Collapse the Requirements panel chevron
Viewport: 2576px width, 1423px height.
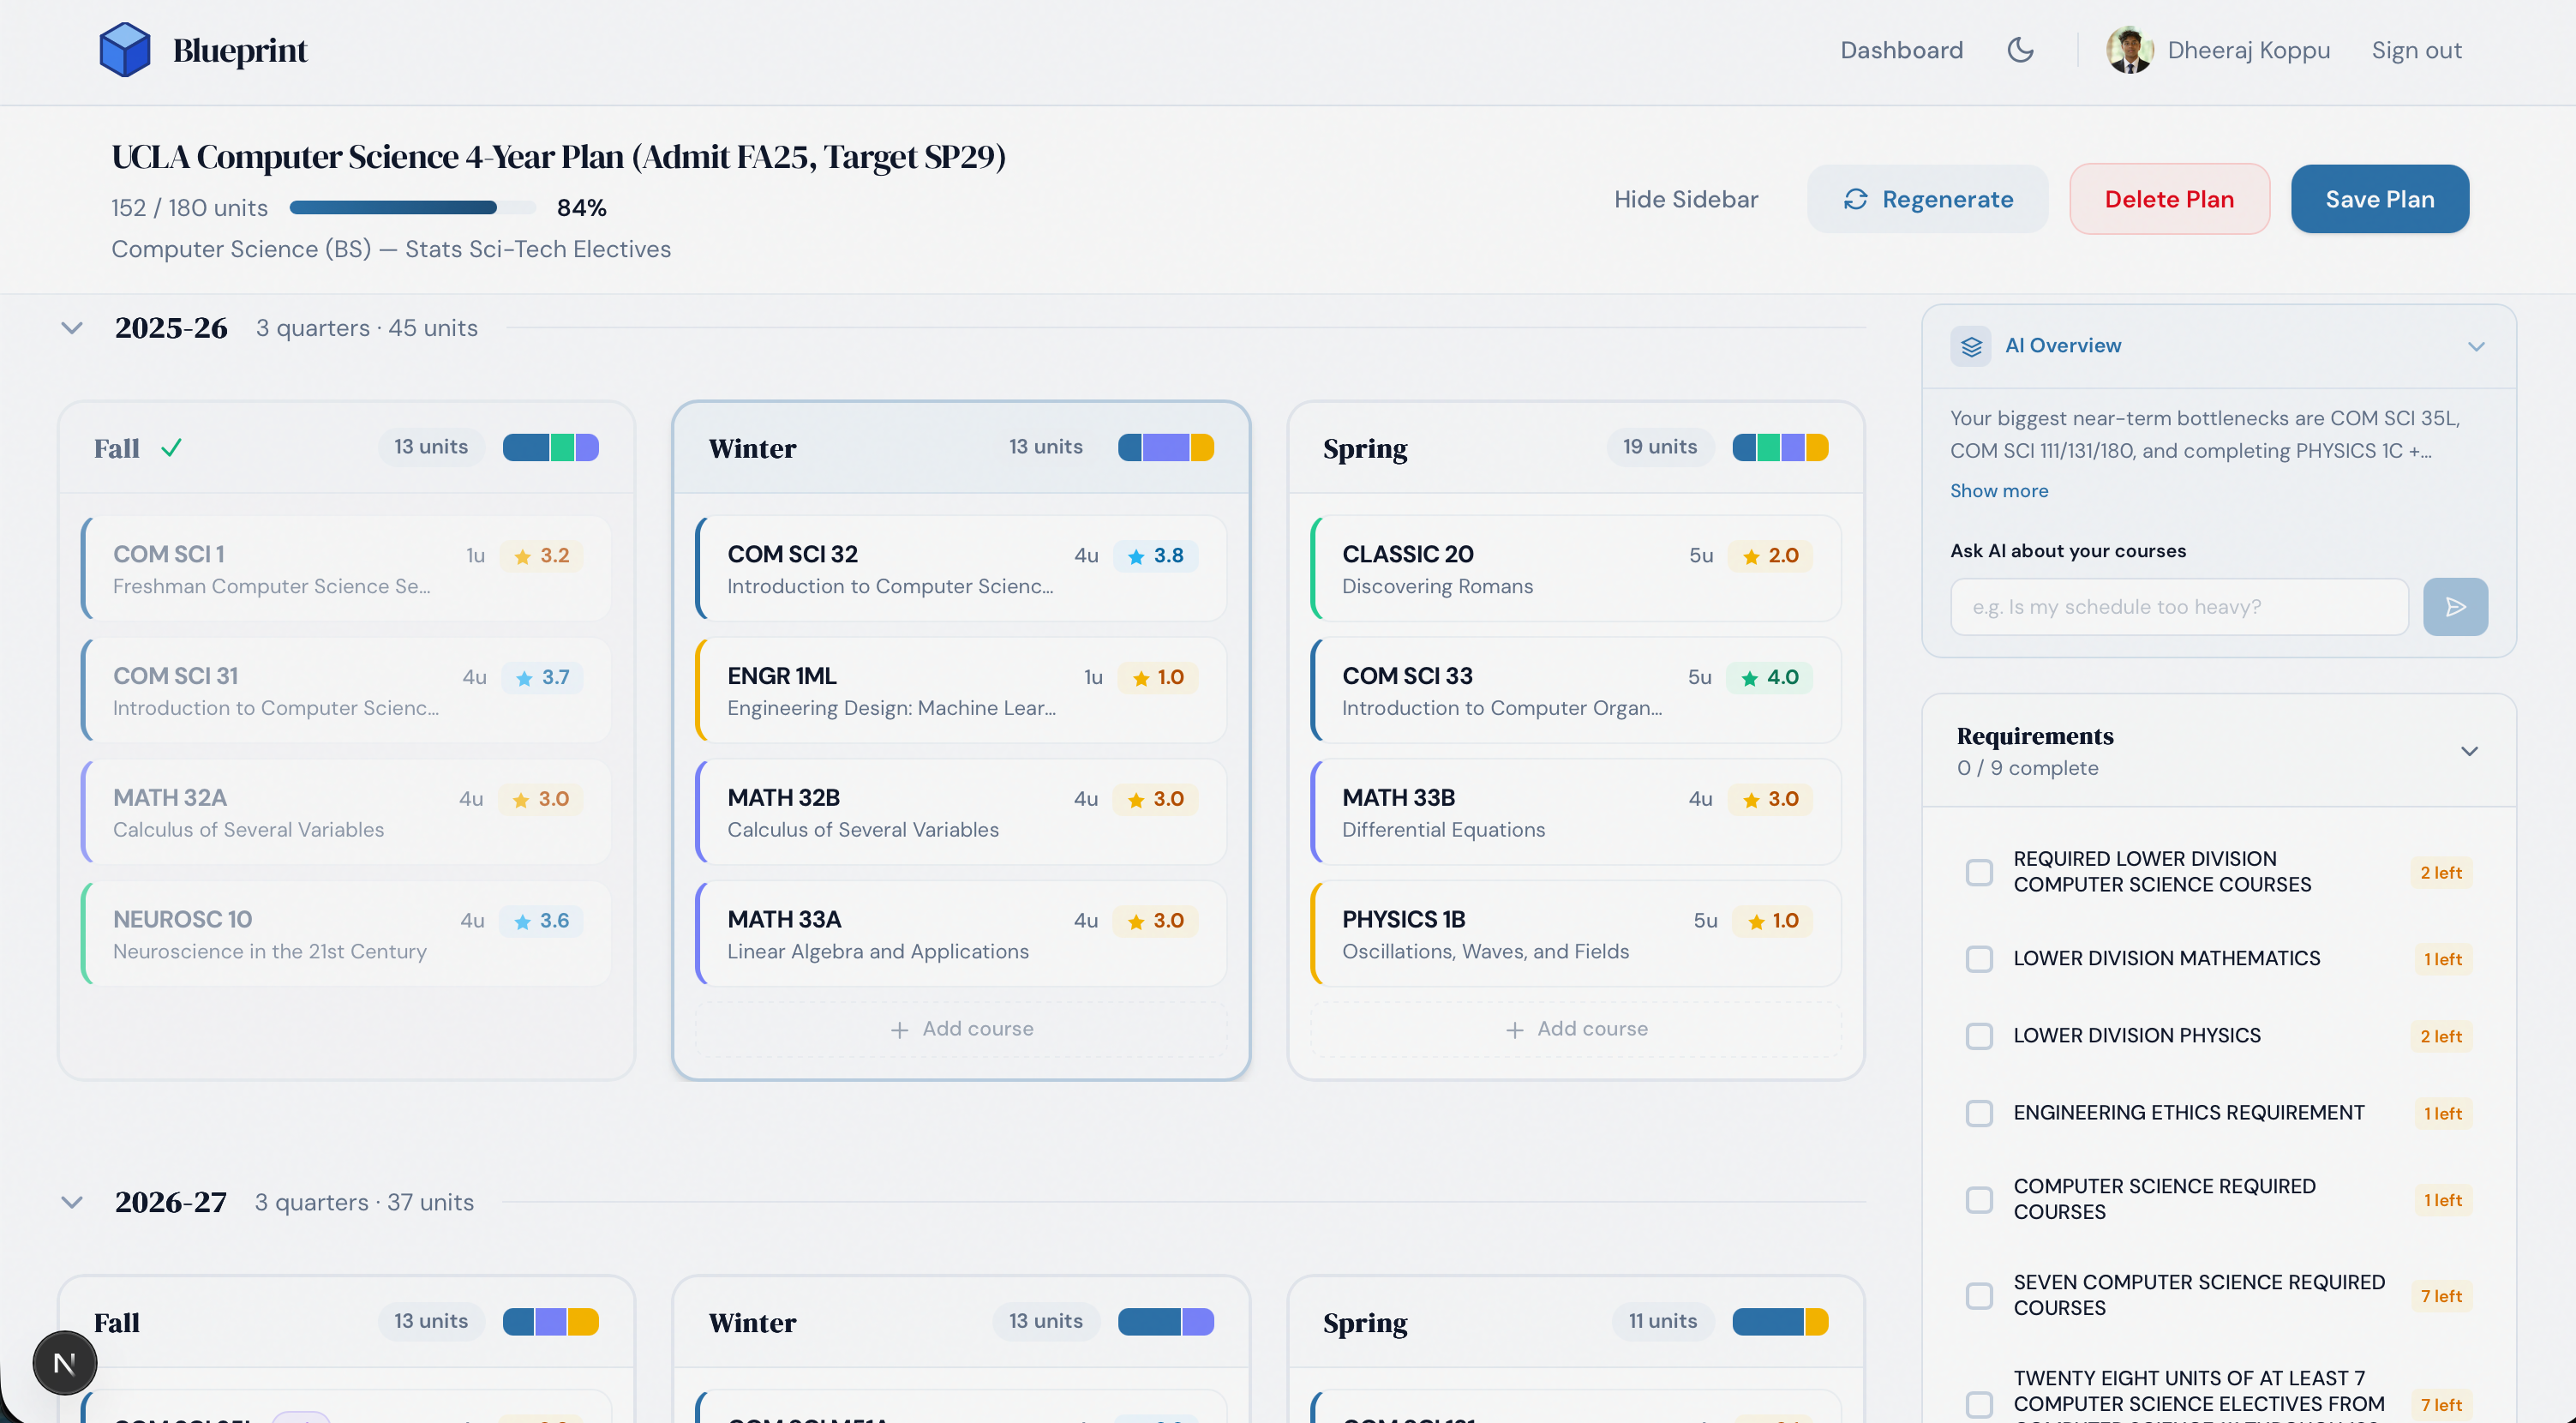(x=2468, y=751)
